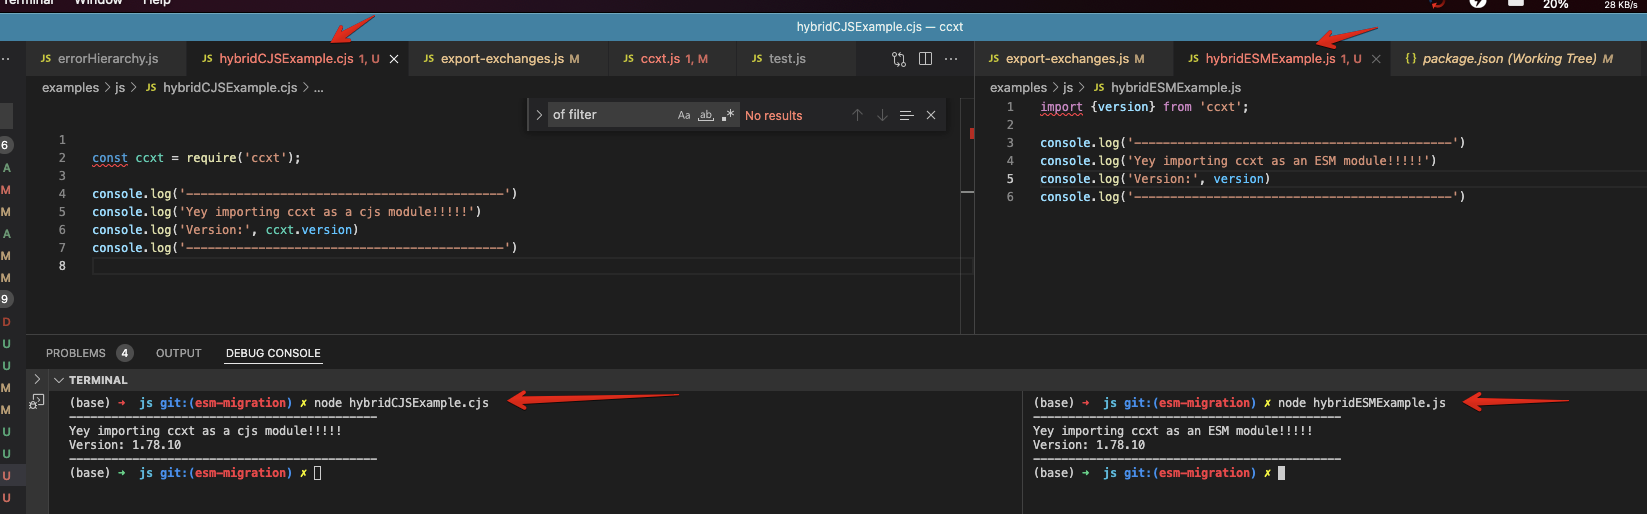
Task: Click 'No results' text in find widget
Action: click(x=773, y=116)
